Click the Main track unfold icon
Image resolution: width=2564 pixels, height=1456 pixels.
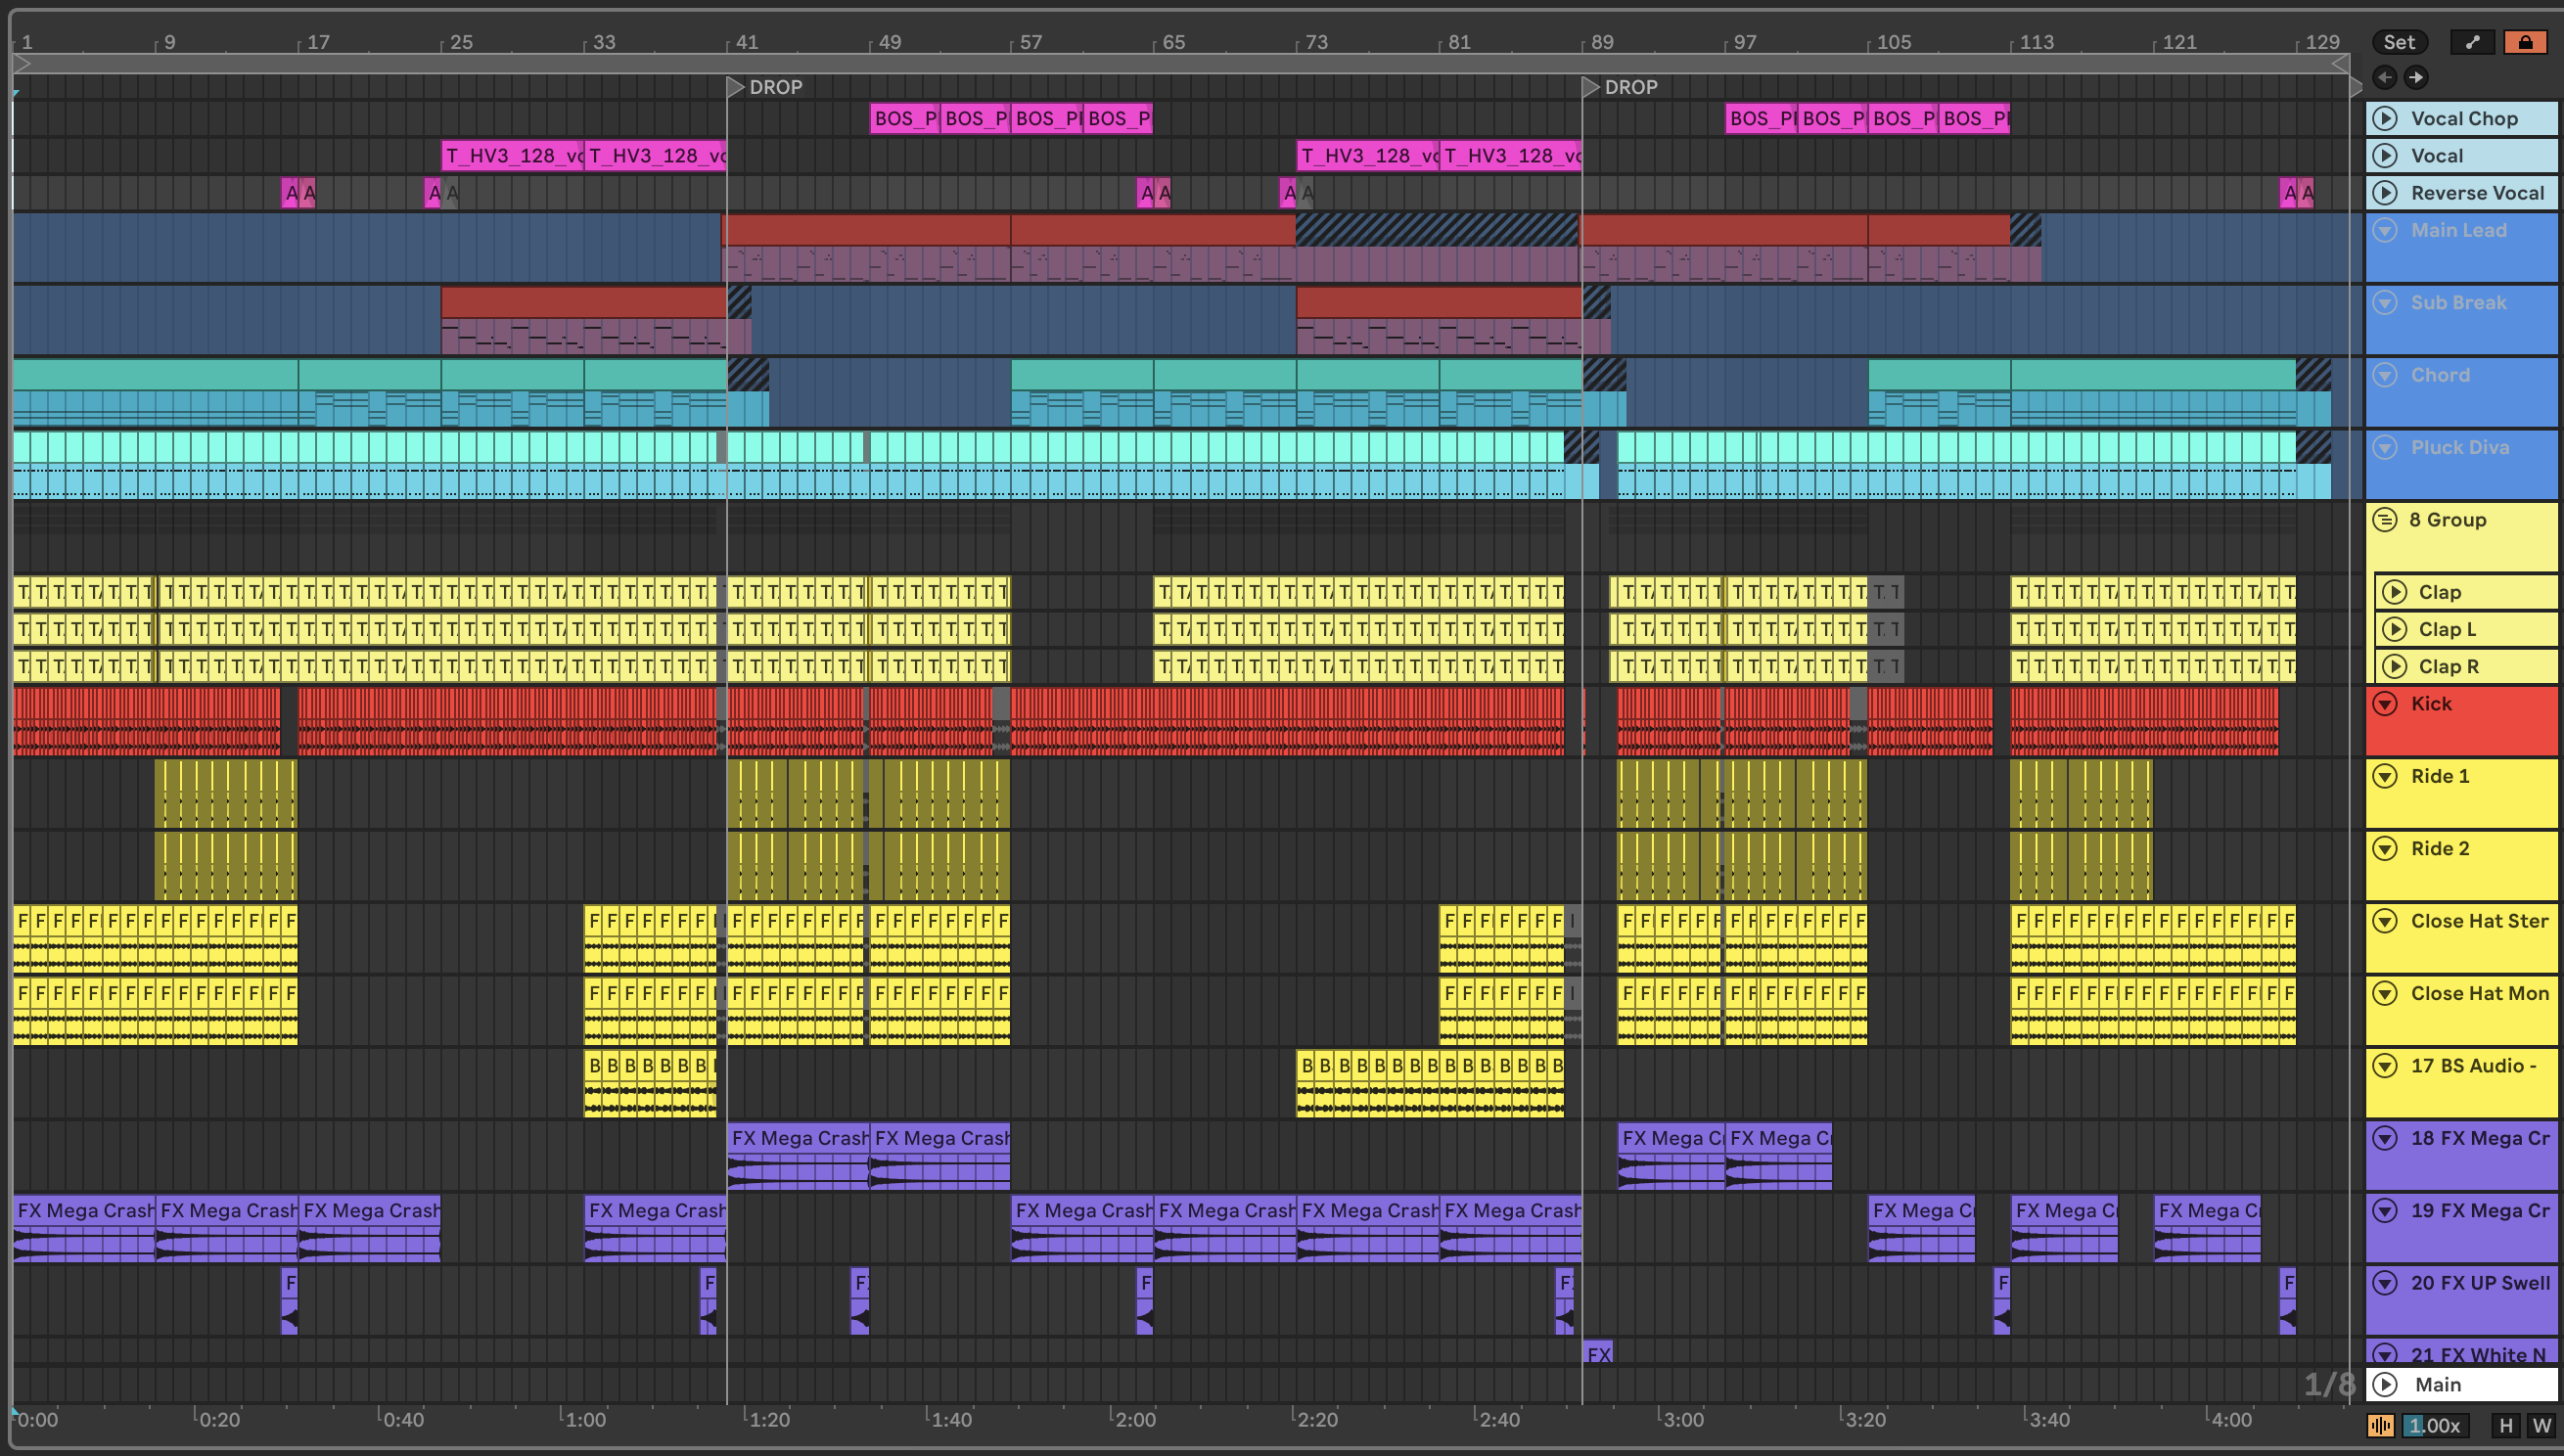2385,1384
